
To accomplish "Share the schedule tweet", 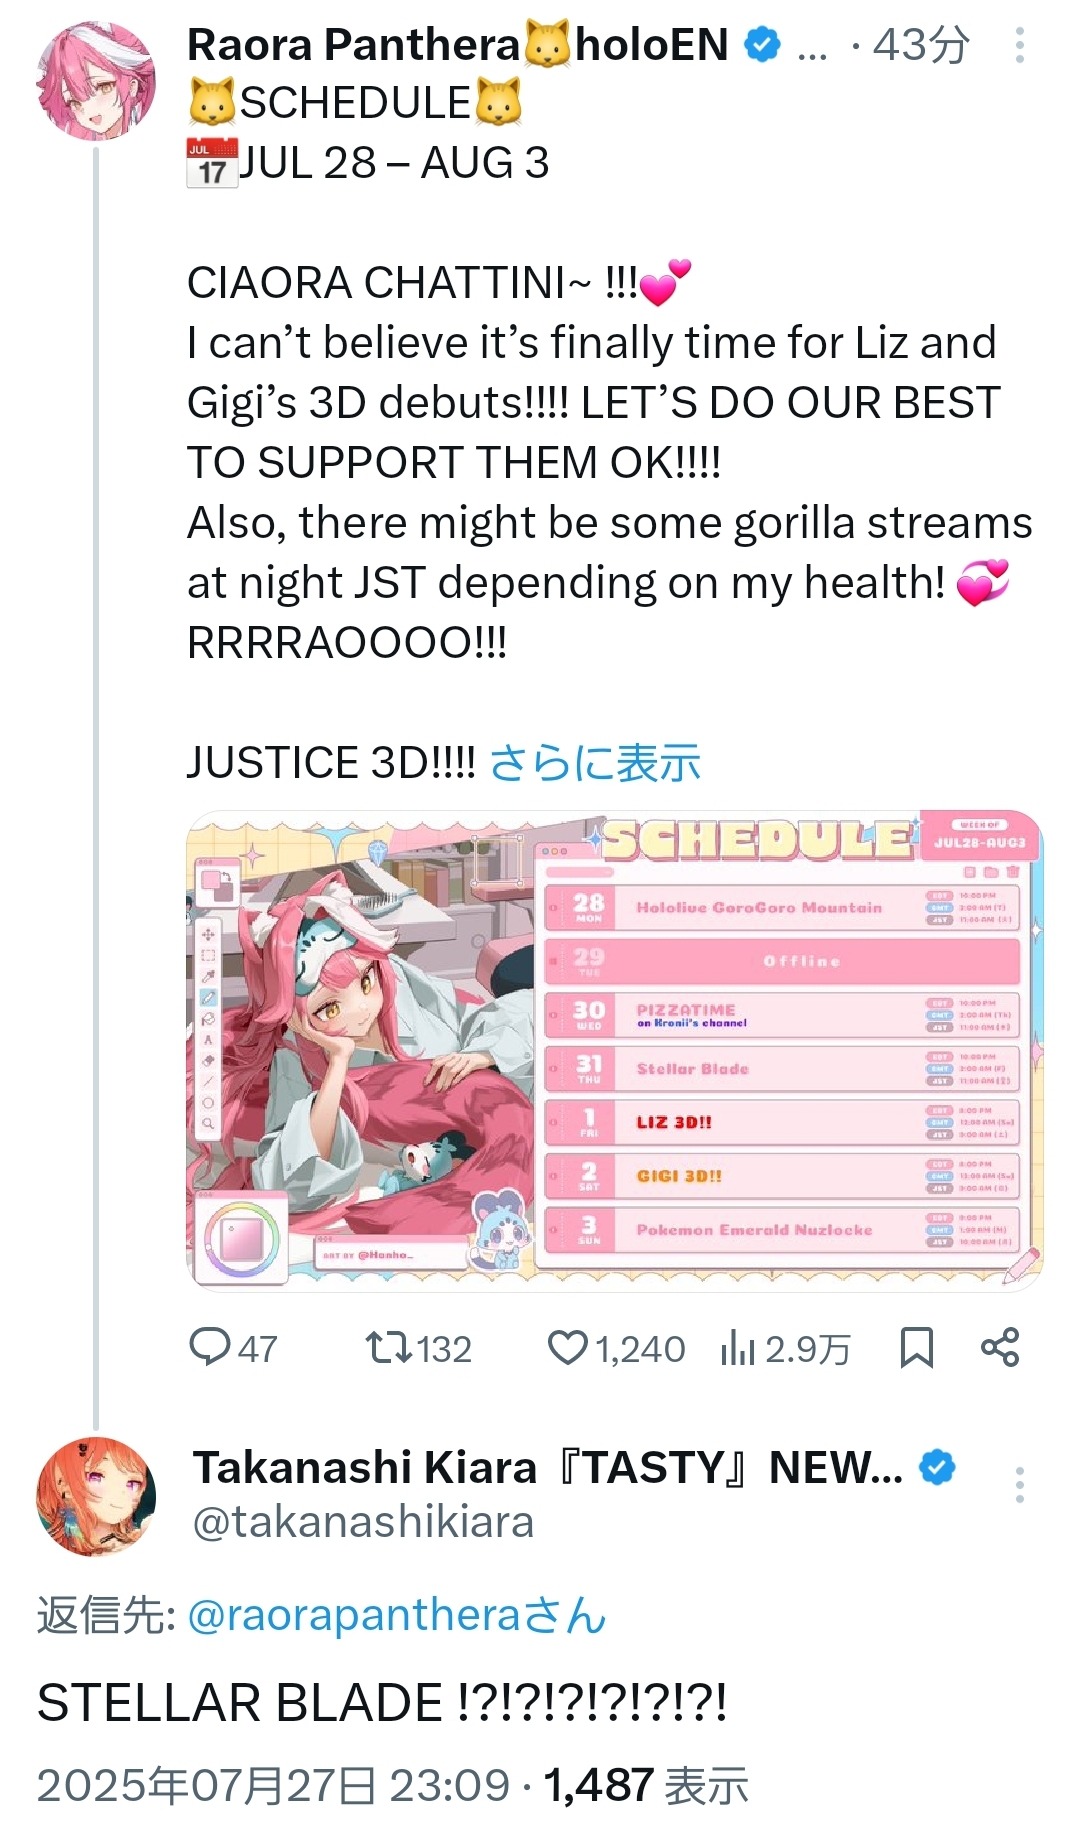I will (1000, 1347).
